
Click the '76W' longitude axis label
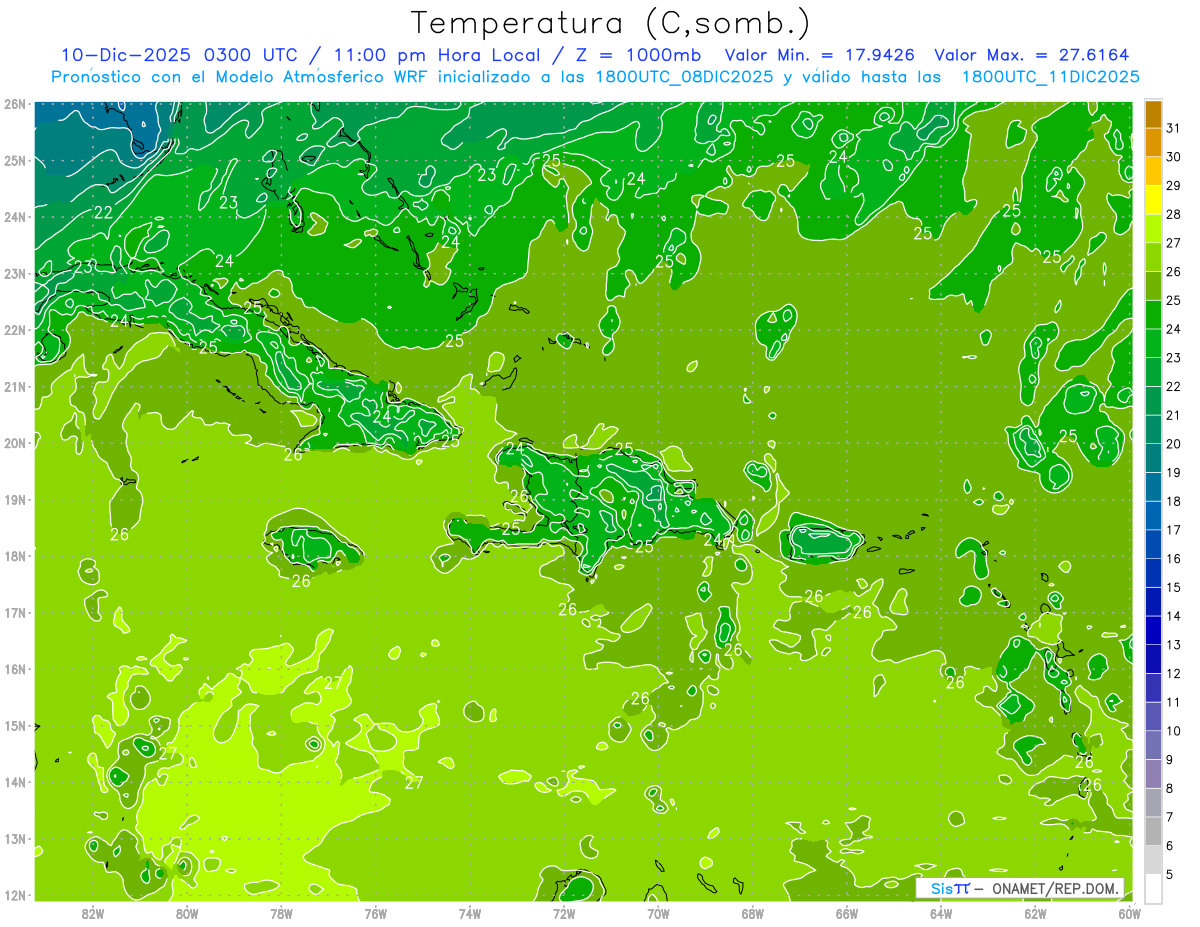[375, 912]
